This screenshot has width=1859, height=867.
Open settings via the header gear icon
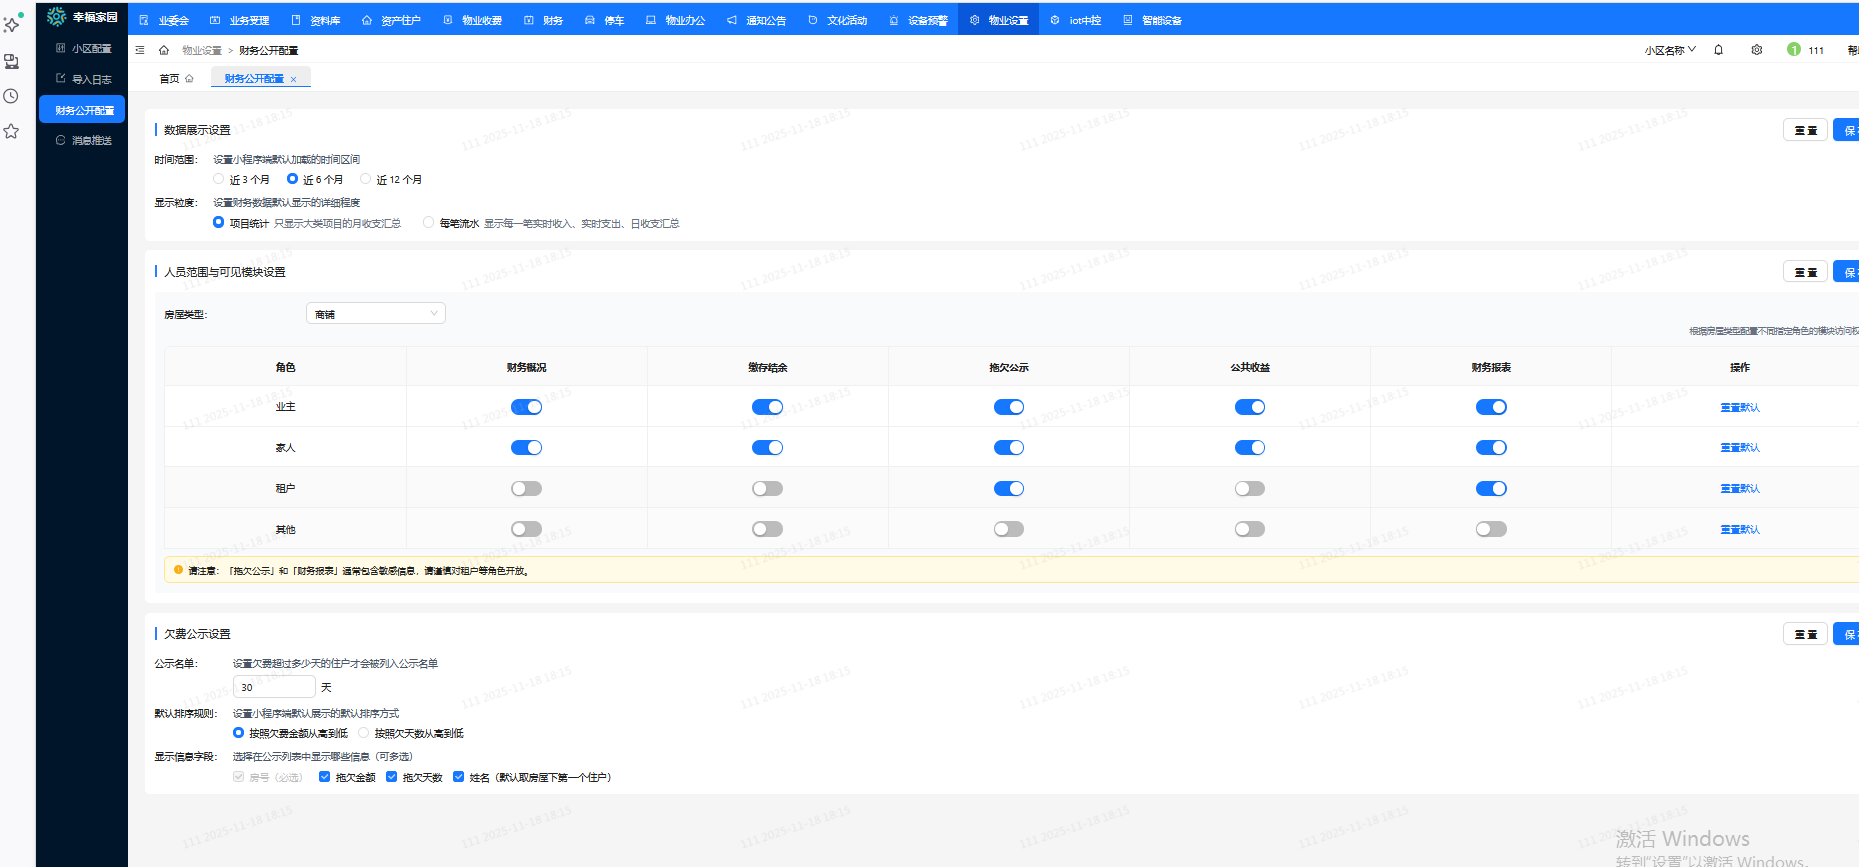[x=1756, y=50]
